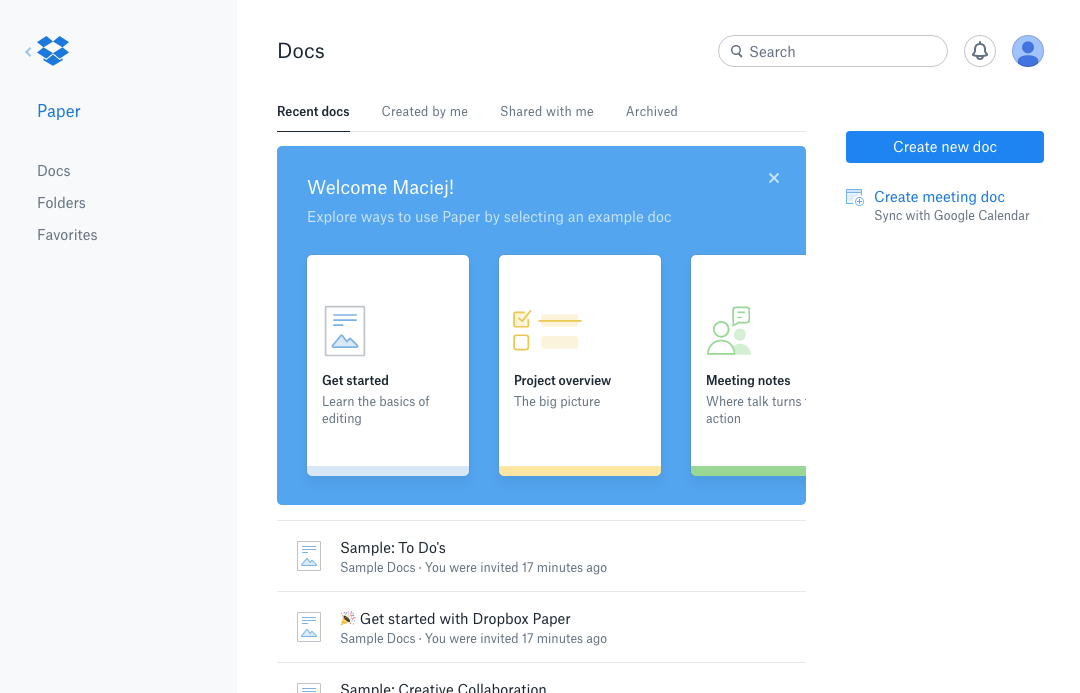Open Get started with Dropbox Paper document
Viewport: 1080px width, 693px height.
[541, 628]
